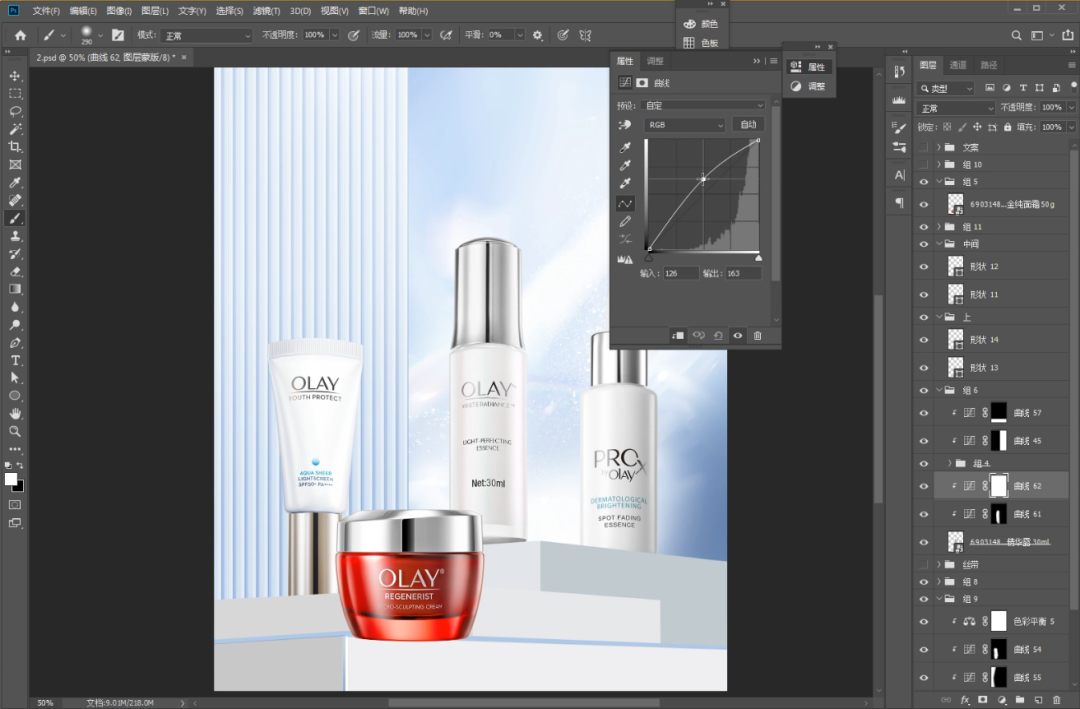
Task: Expand the 文案 layer group
Action: point(938,147)
